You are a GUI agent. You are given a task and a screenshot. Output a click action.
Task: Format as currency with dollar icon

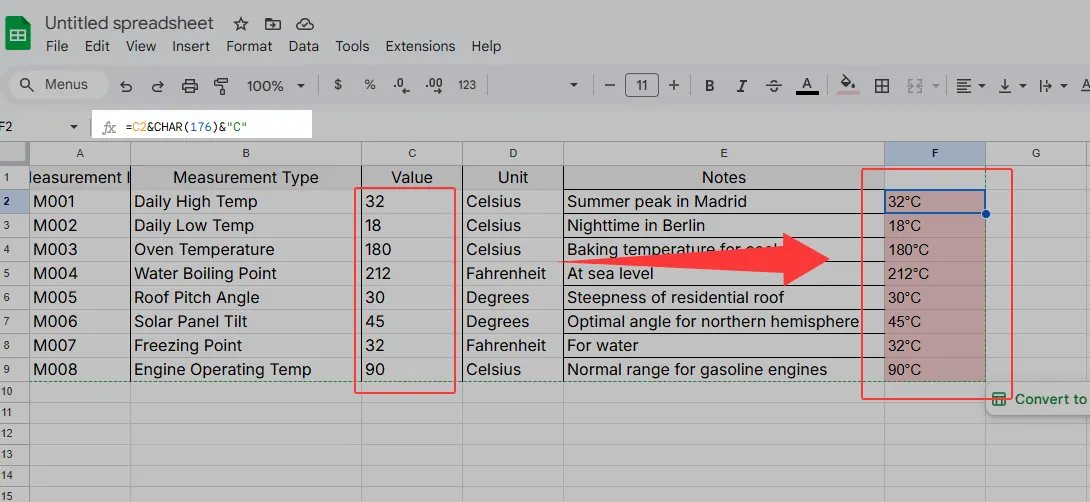pos(338,86)
